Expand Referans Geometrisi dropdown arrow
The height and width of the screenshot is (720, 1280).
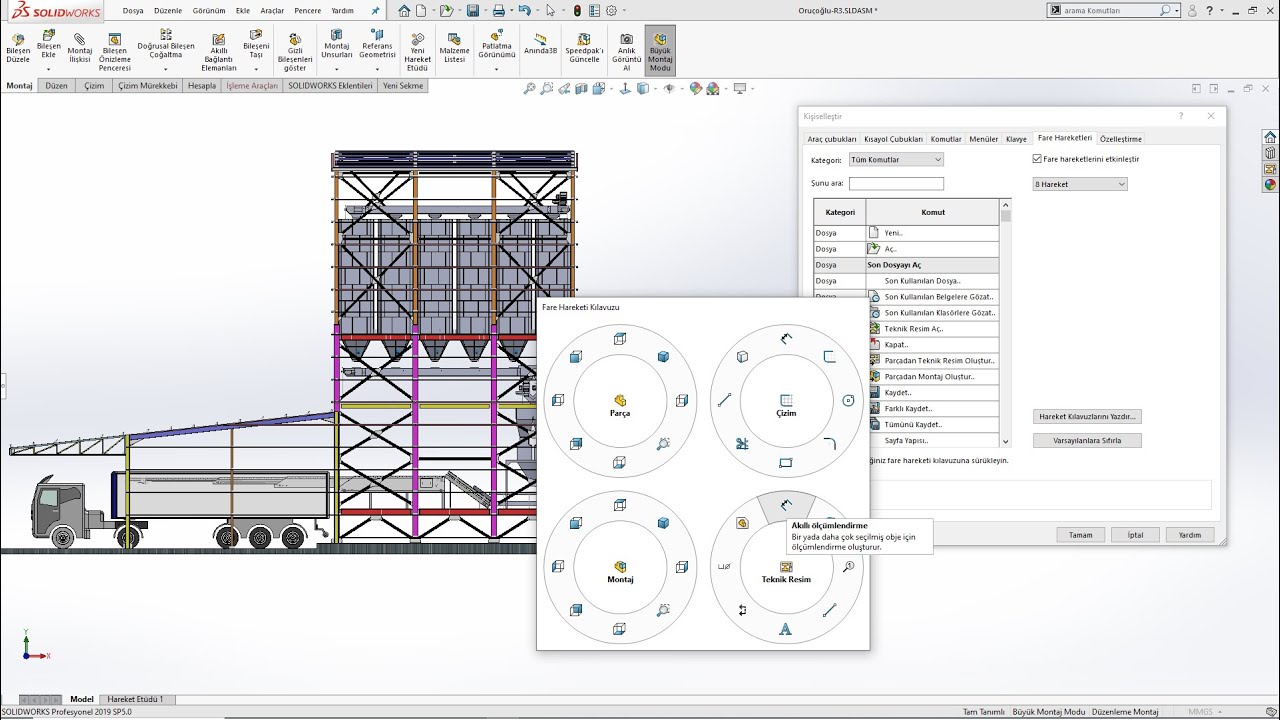click(377, 69)
